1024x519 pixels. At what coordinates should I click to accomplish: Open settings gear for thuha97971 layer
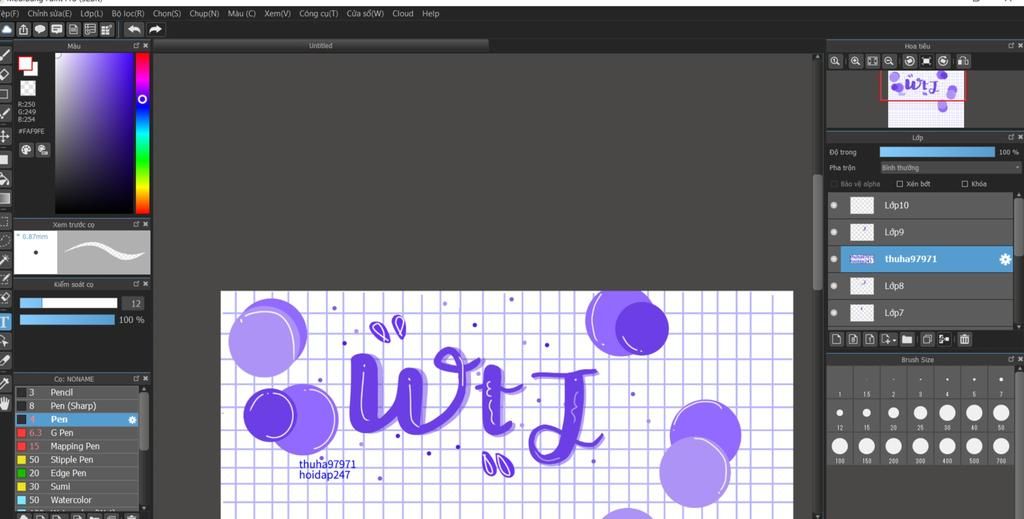(x=1005, y=259)
